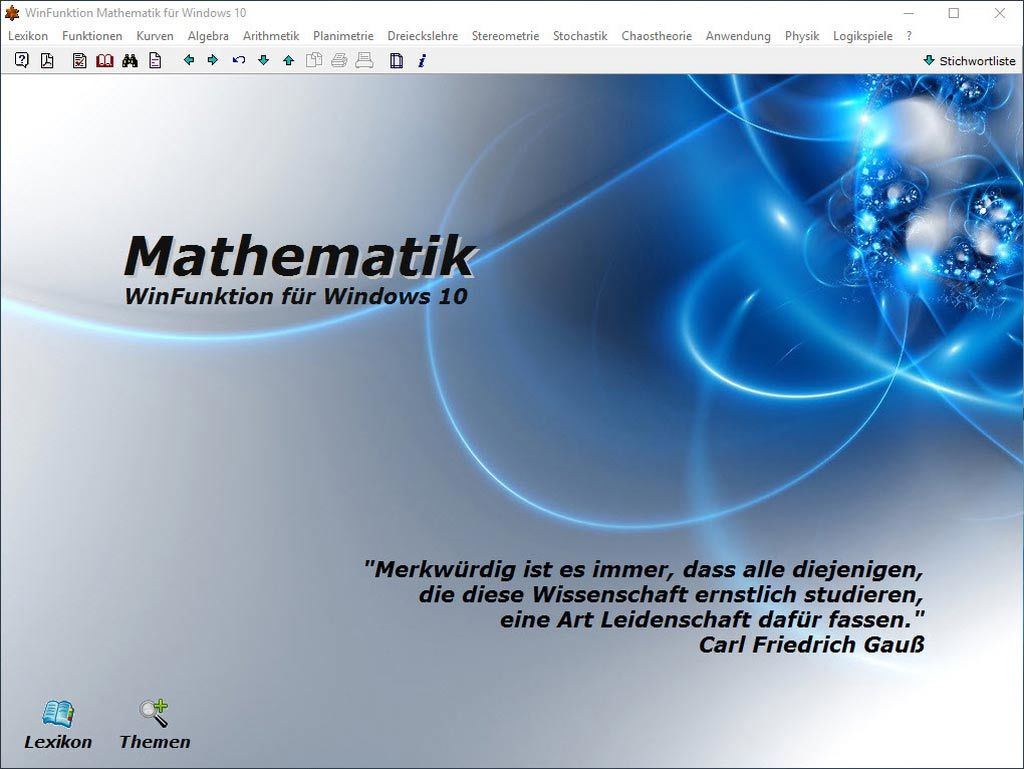Open the Anwendung menu
The height and width of the screenshot is (769, 1024).
738,36
